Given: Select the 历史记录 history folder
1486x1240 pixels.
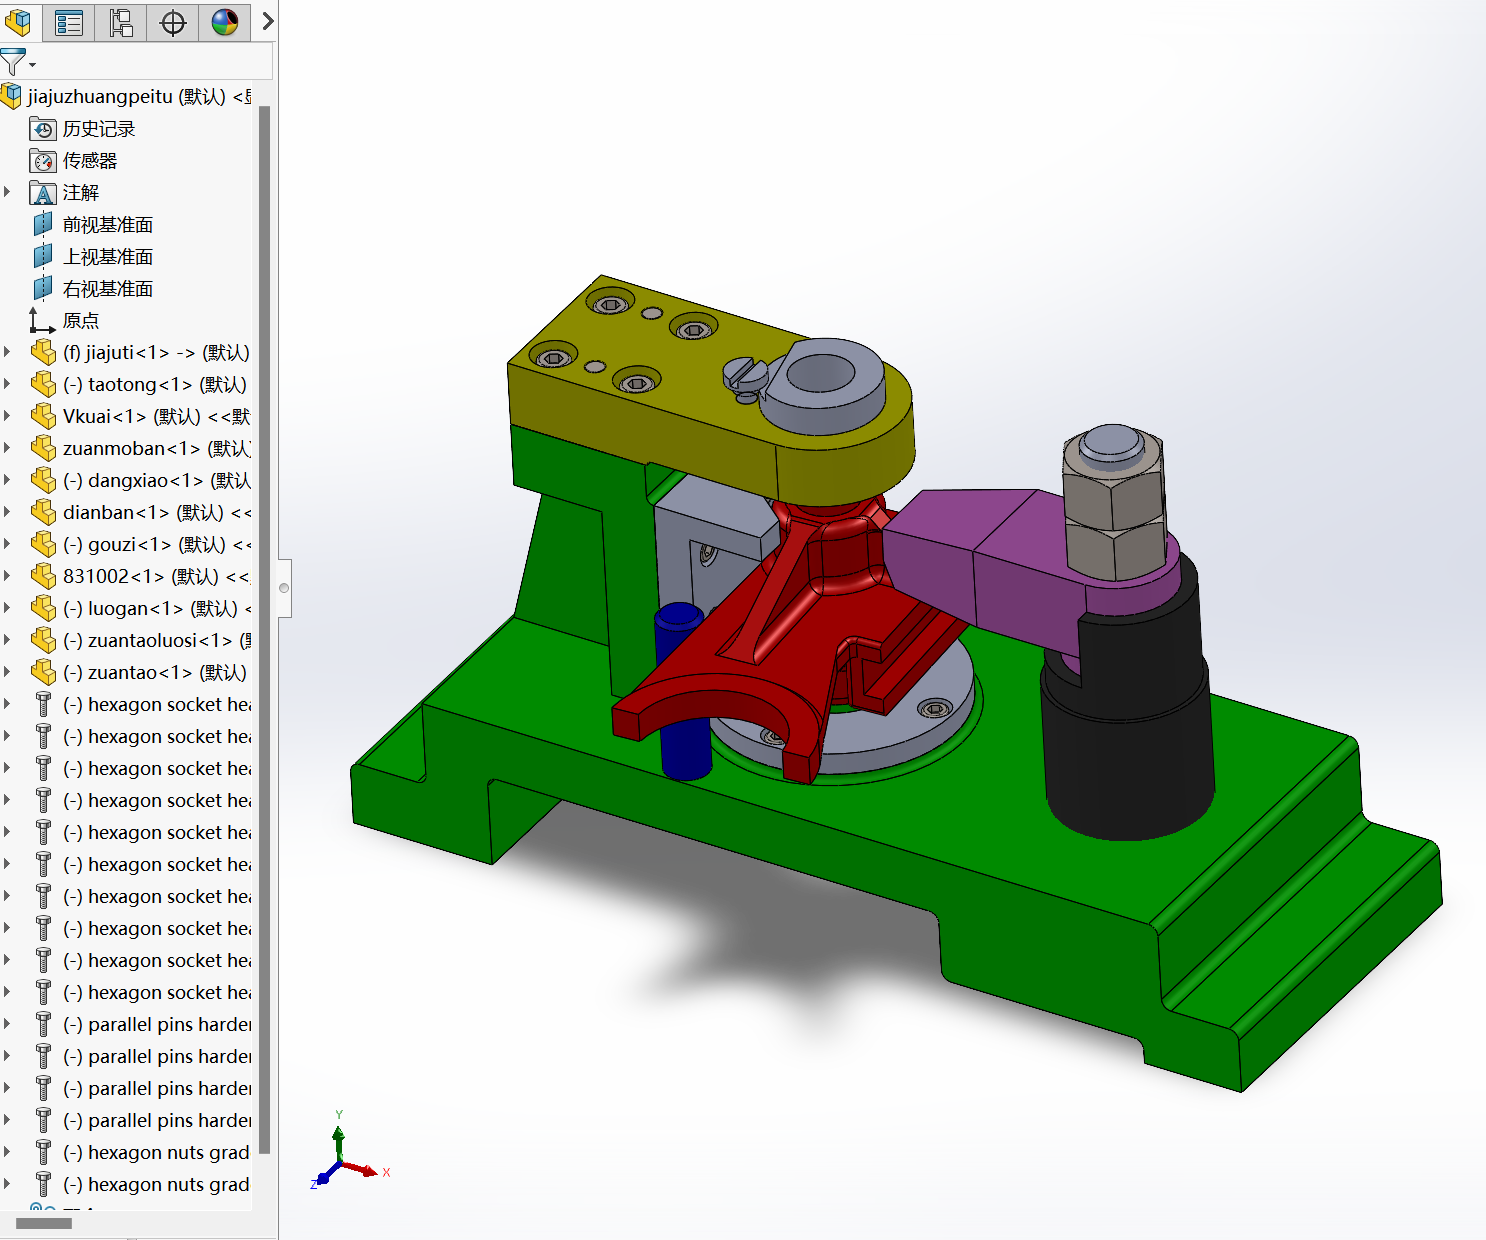Looking at the screenshot, I should pyautogui.click(x=98, y=129).
